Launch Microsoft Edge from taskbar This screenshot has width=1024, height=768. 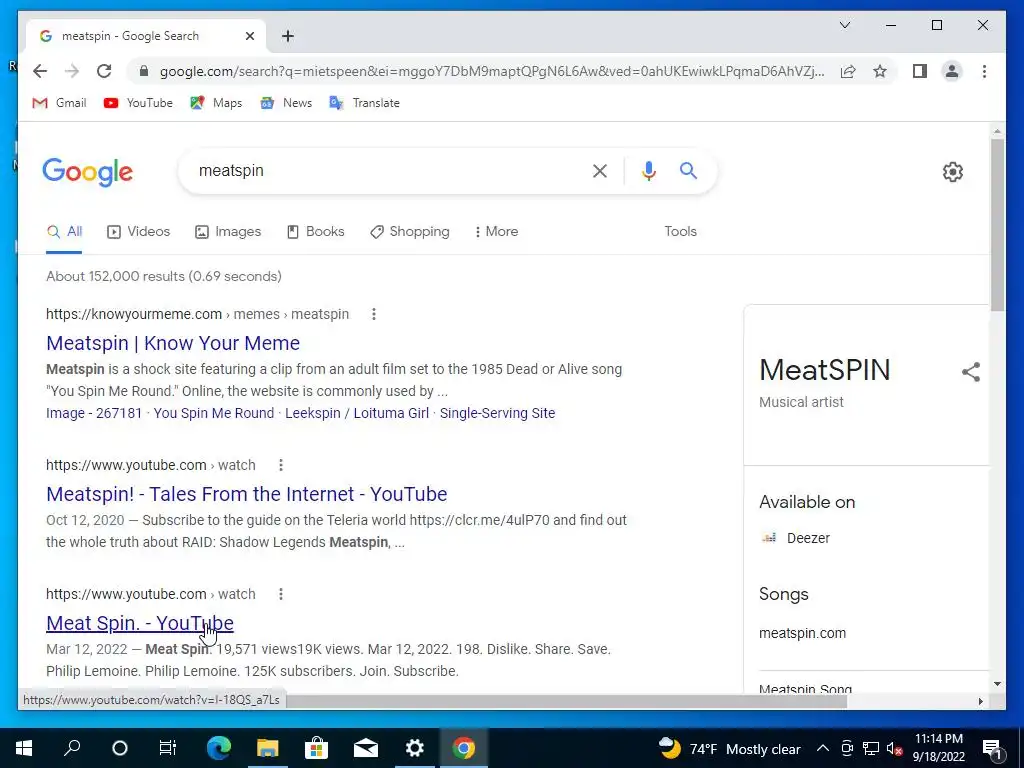pyautogui.click(x=219, y=748)
